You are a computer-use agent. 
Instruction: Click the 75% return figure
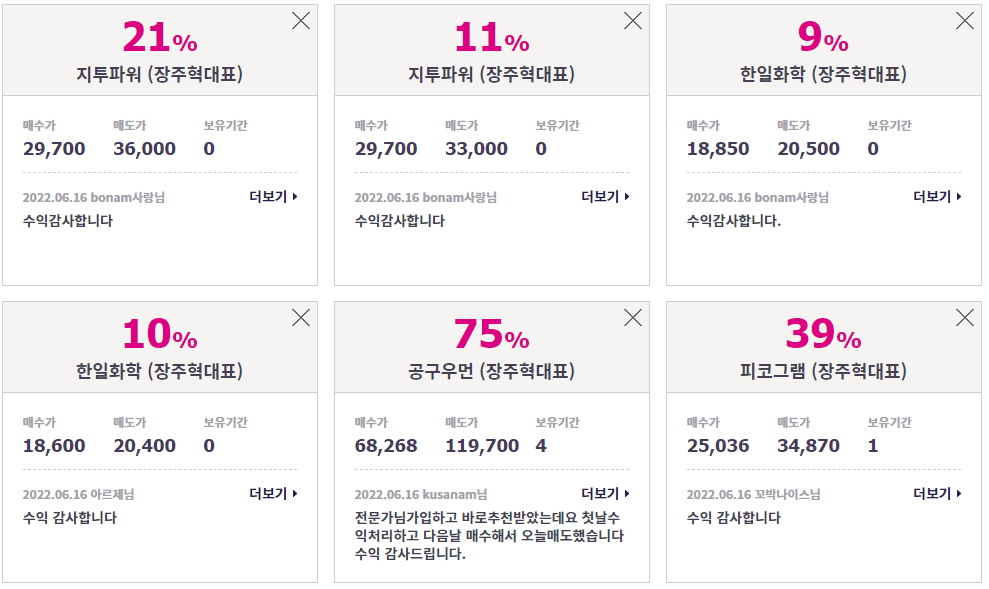[x=491, y=334]
